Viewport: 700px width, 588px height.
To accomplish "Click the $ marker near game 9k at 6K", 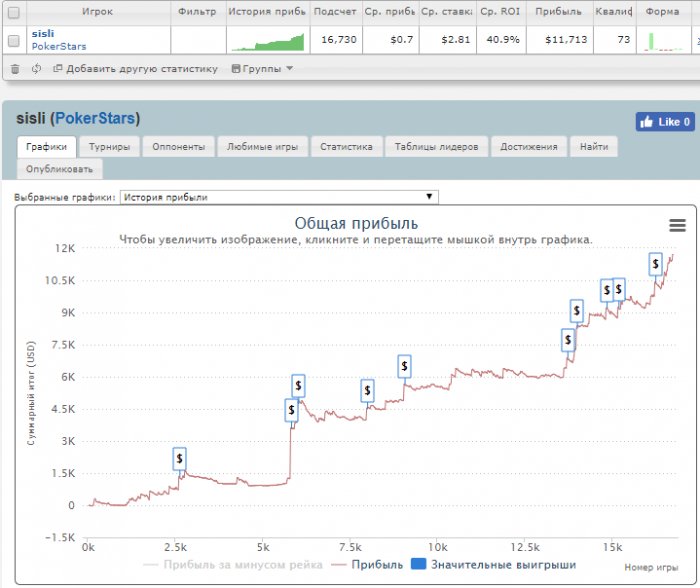I will (404, 366).
